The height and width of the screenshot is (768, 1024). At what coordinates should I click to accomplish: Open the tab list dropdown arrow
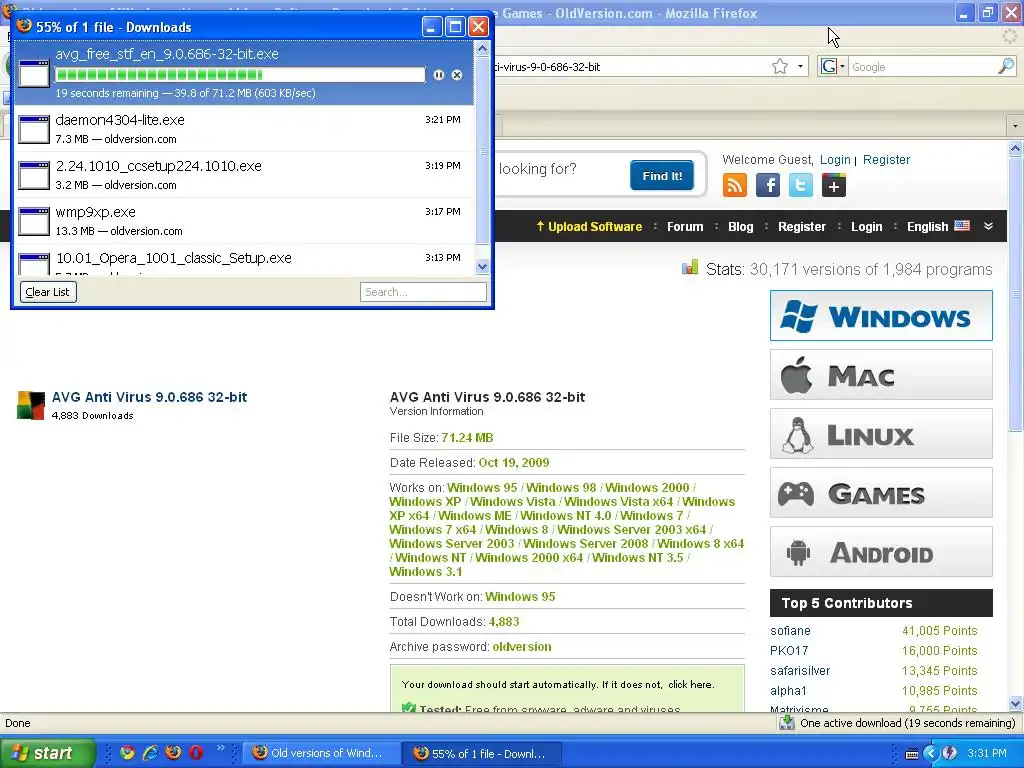pyautogui.click(x=1015, y=125)
